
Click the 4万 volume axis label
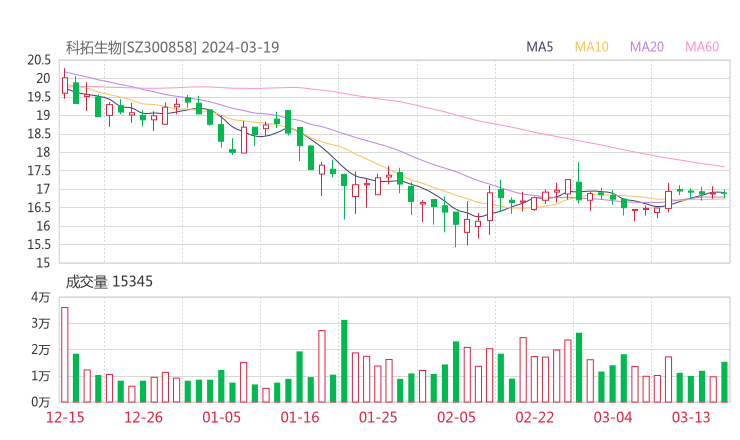[41, 297]
